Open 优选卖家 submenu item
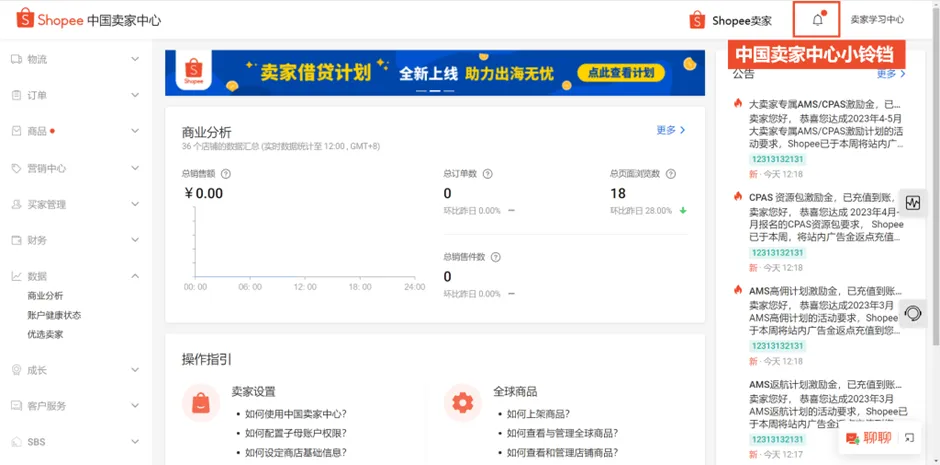The width and height of the screenshot is (940, 465). click(45, 334)
